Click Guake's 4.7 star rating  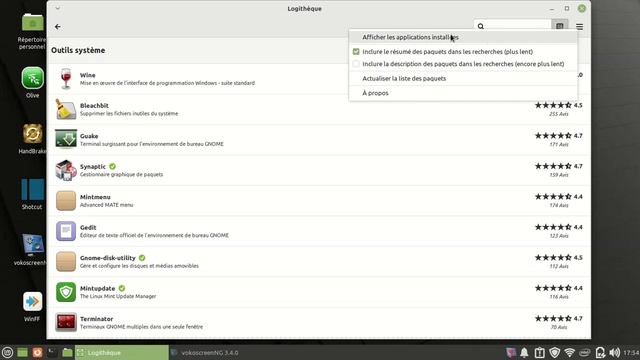pyautogui.click(x=558, y=136)
